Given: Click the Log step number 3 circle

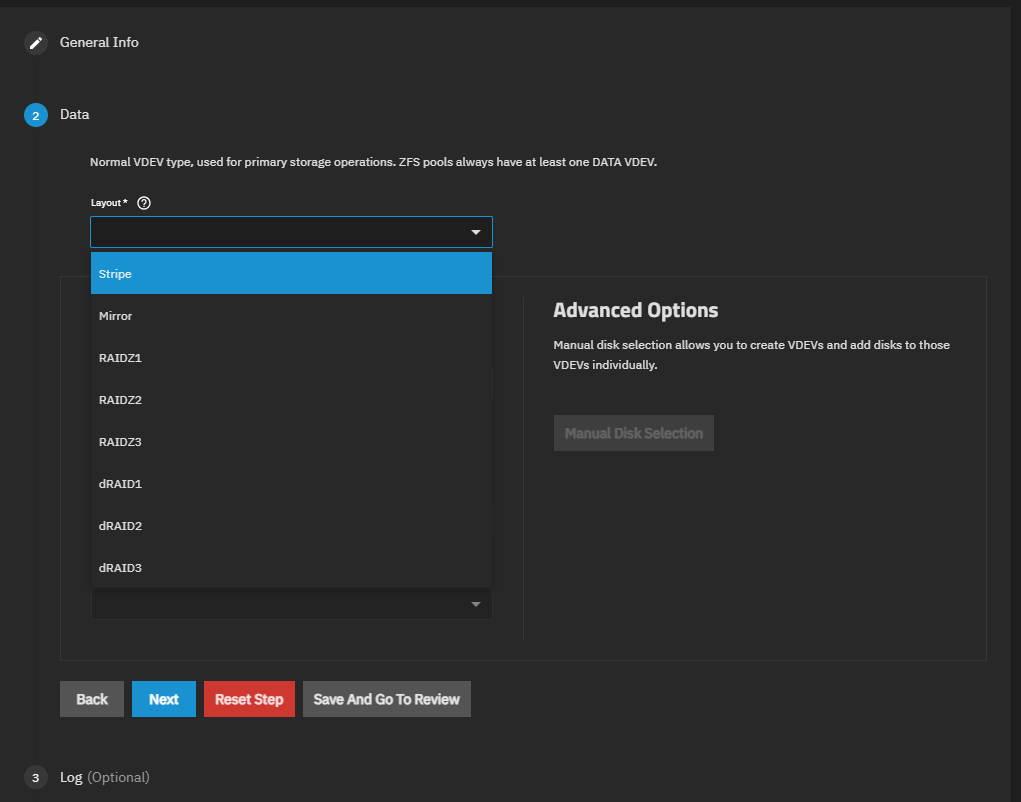Looking at the screenshot, I should (x=36, y=778).
